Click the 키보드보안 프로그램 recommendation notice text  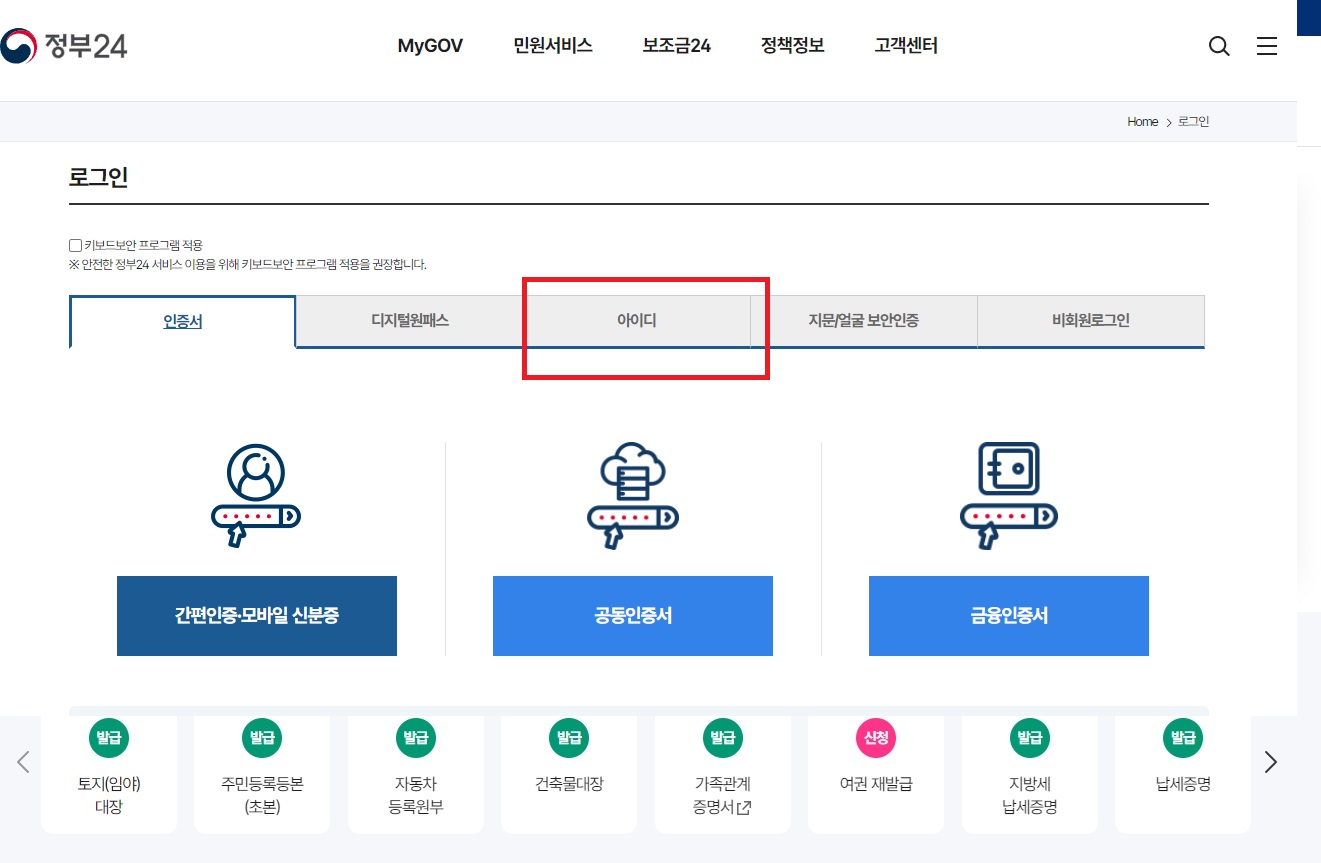click(x=248, y=265)
